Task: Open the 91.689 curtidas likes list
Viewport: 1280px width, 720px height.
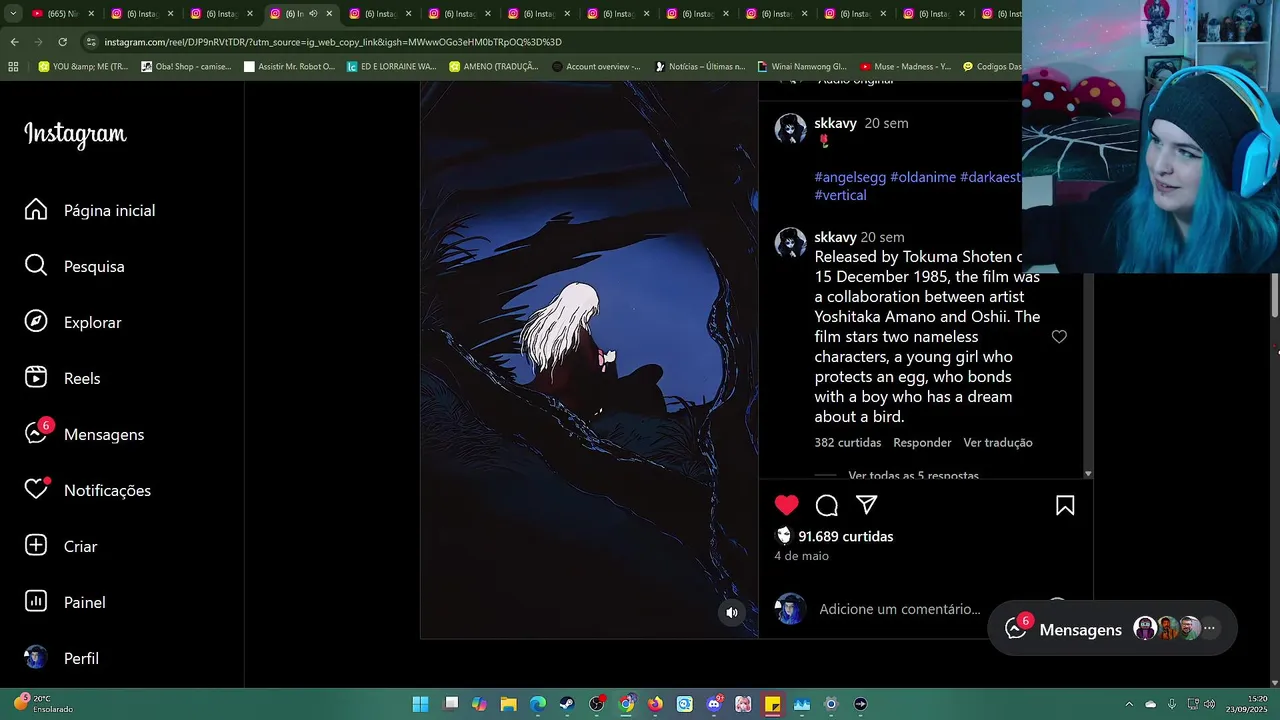Action: coord(846,536)
